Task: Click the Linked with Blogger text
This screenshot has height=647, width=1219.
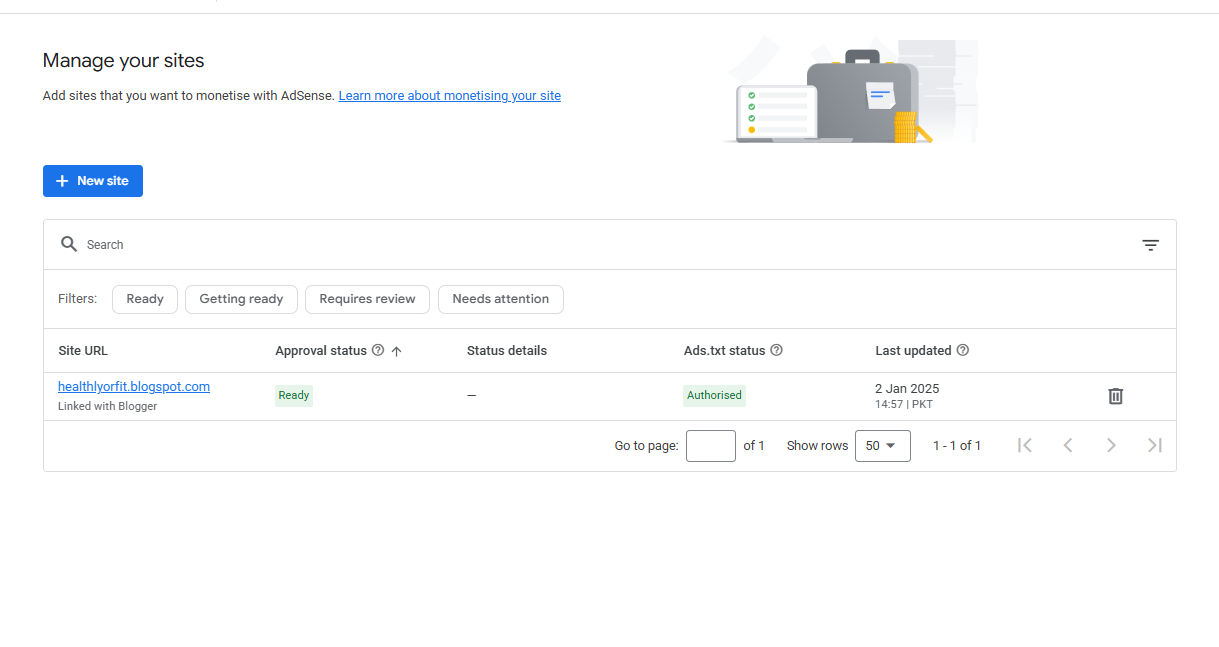Action: point(108,407)
